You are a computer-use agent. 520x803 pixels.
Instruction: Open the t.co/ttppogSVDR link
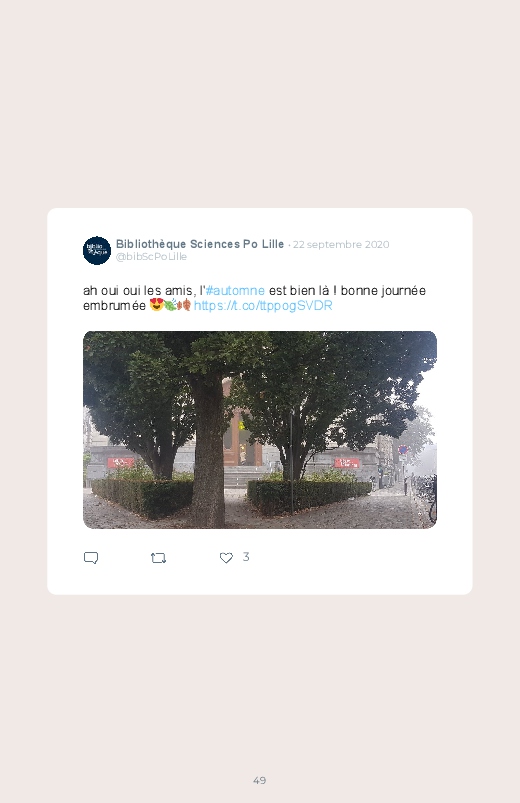(x=263, y=306)
